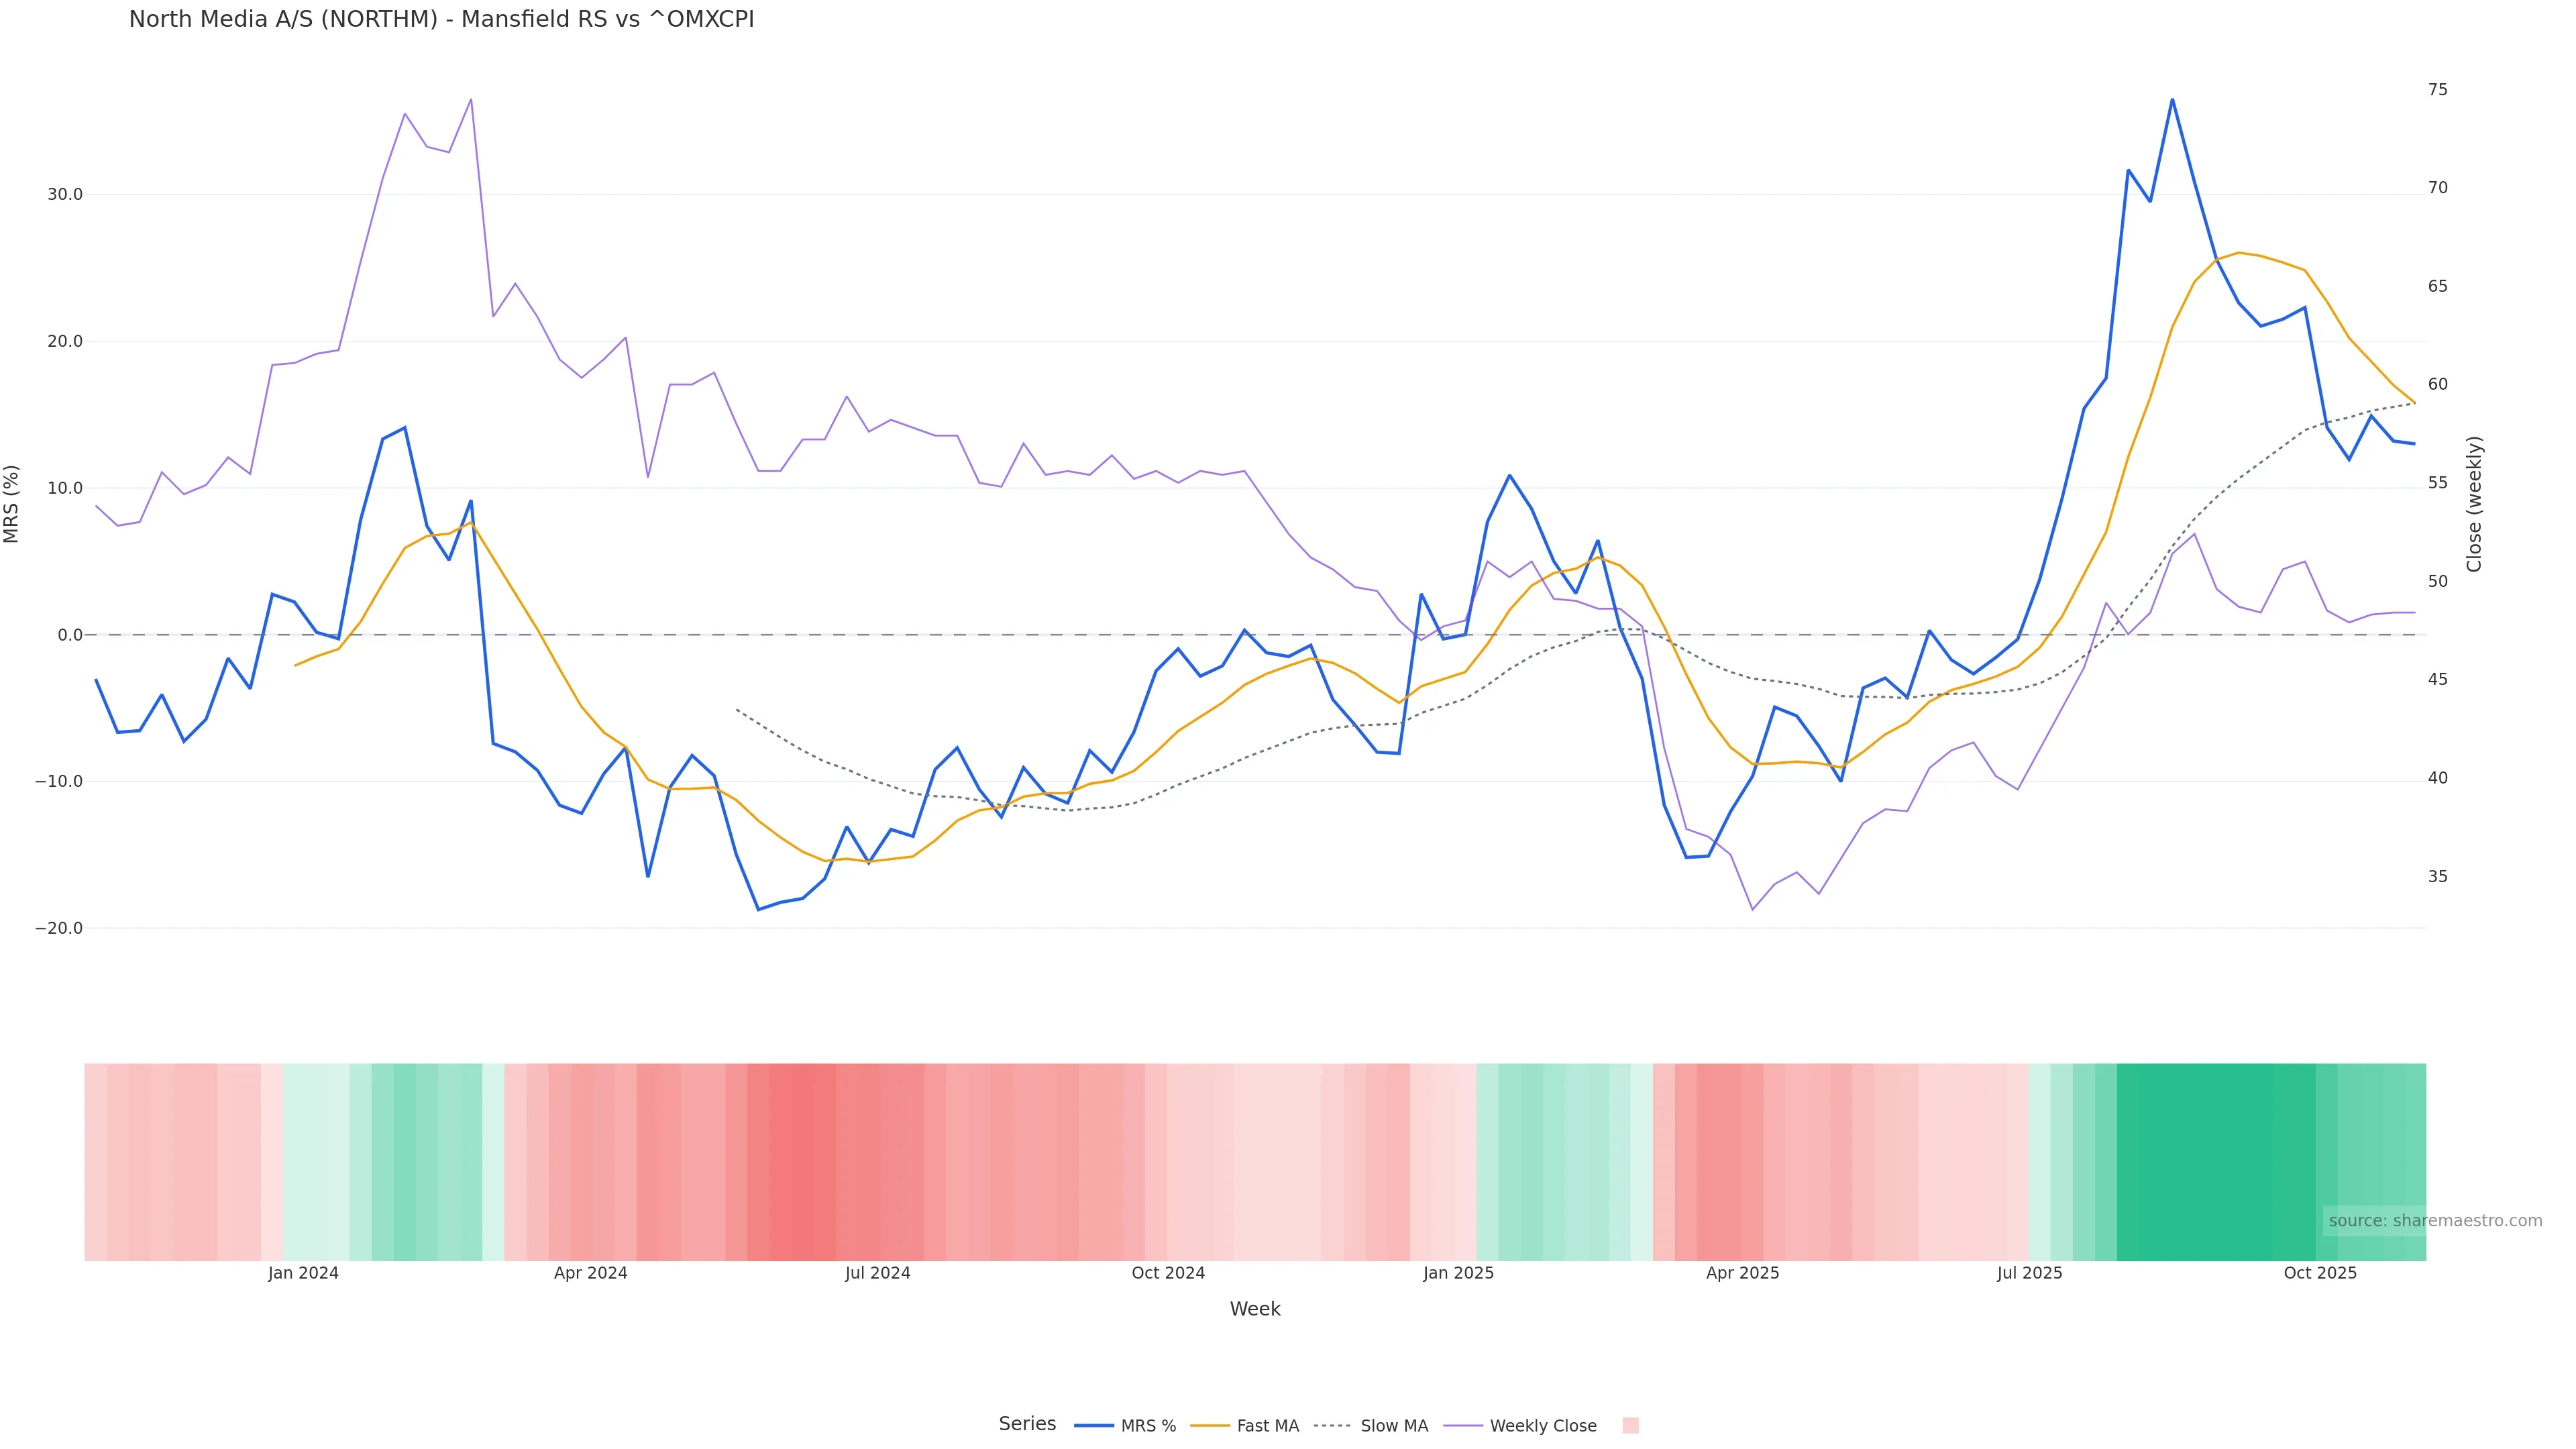
Task: Select the "Close (weekly)" right axis title
Action: point(2474,504)
